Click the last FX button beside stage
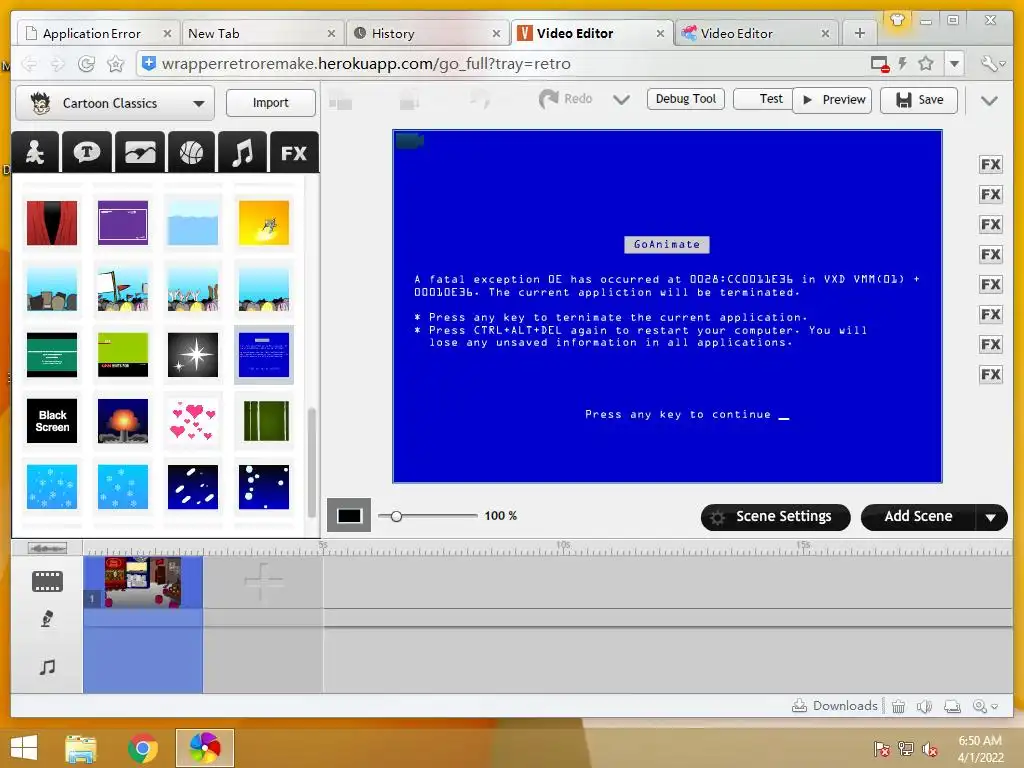 click(991, 375)
